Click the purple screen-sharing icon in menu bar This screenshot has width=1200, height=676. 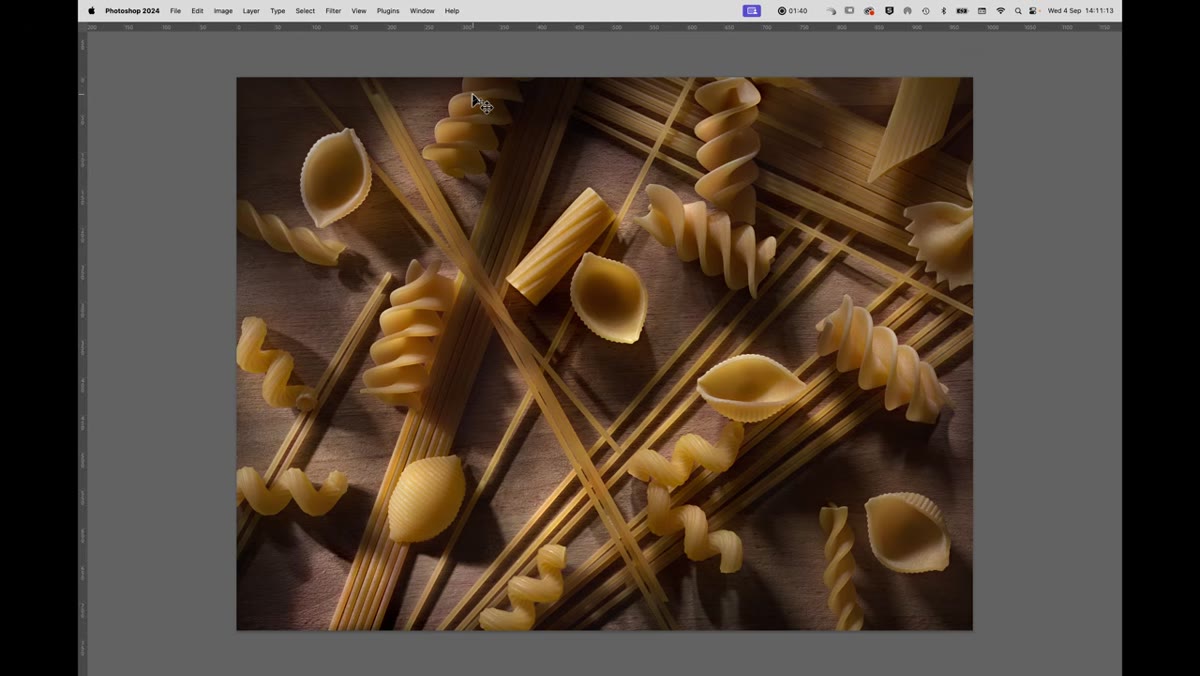coord(752,11)
